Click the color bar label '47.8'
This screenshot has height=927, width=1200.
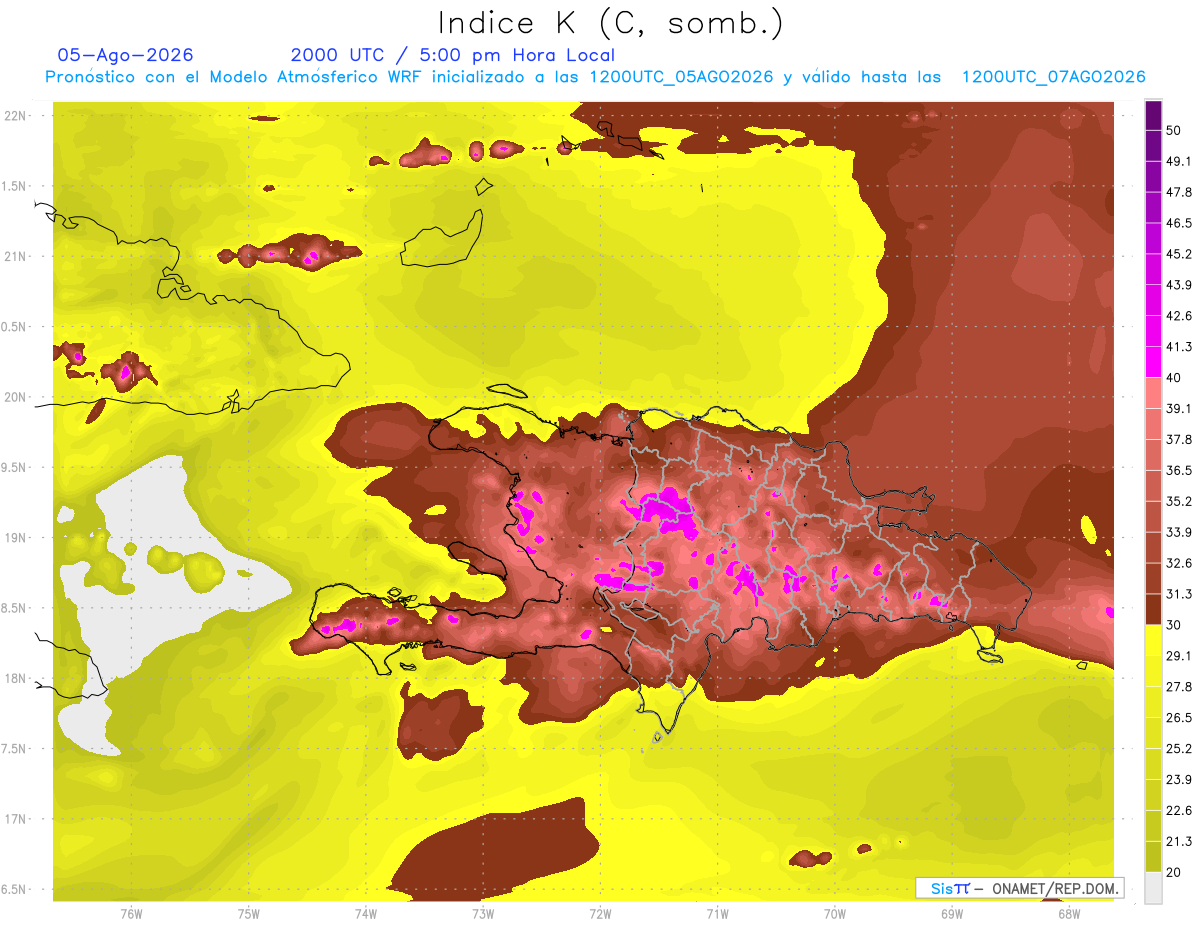1179,192
